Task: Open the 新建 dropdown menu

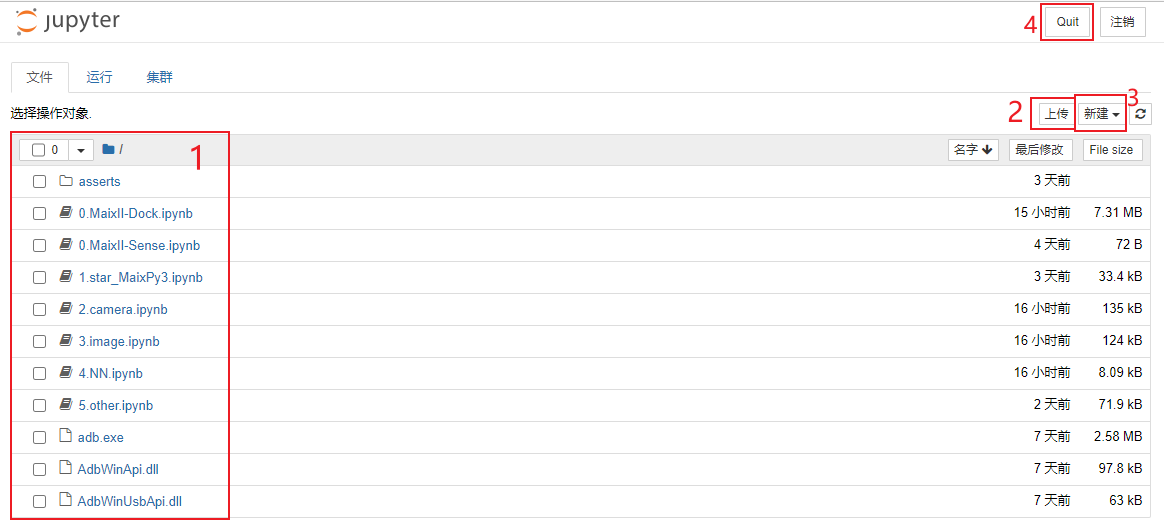Action: (1101, 114)
